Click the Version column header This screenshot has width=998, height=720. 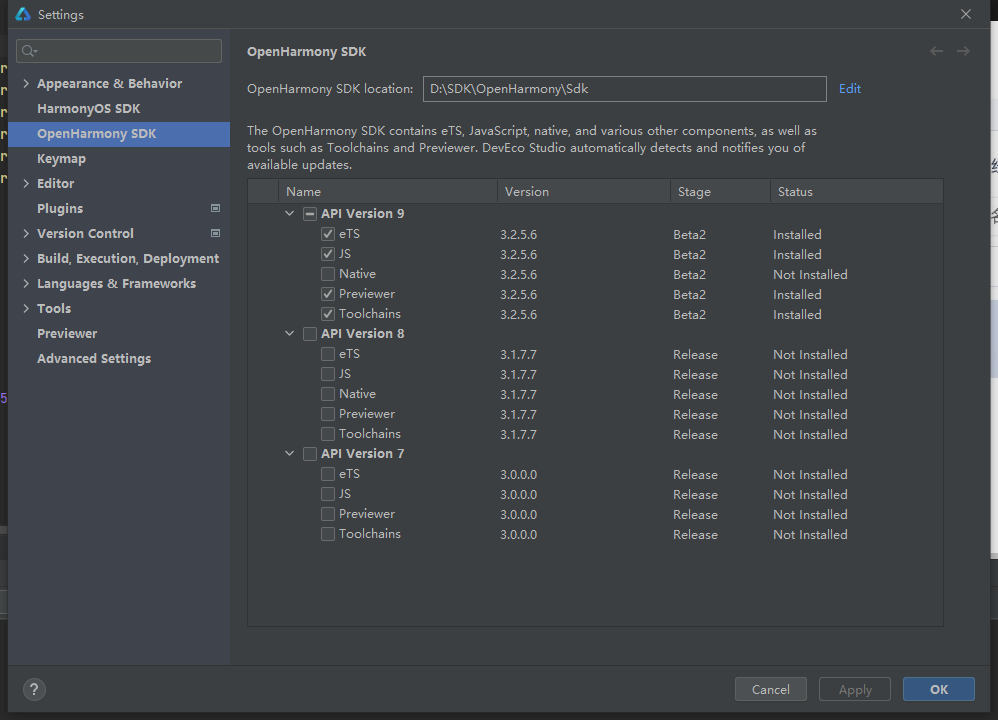(584, 192)
